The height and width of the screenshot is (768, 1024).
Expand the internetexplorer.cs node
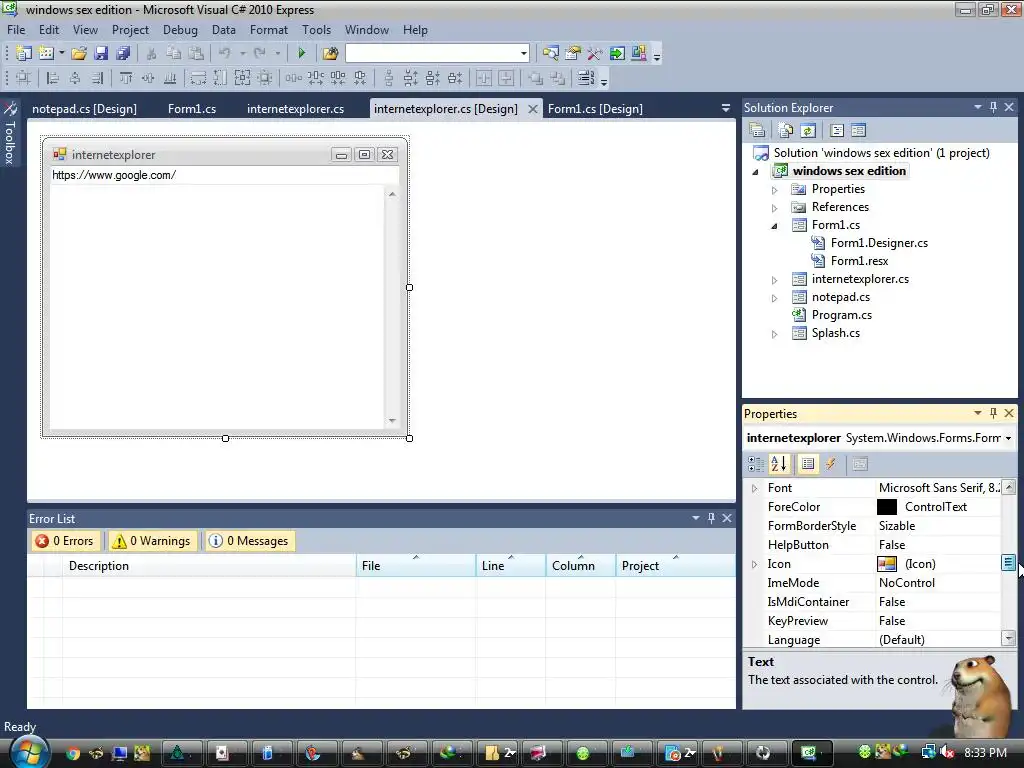(775, 280)
